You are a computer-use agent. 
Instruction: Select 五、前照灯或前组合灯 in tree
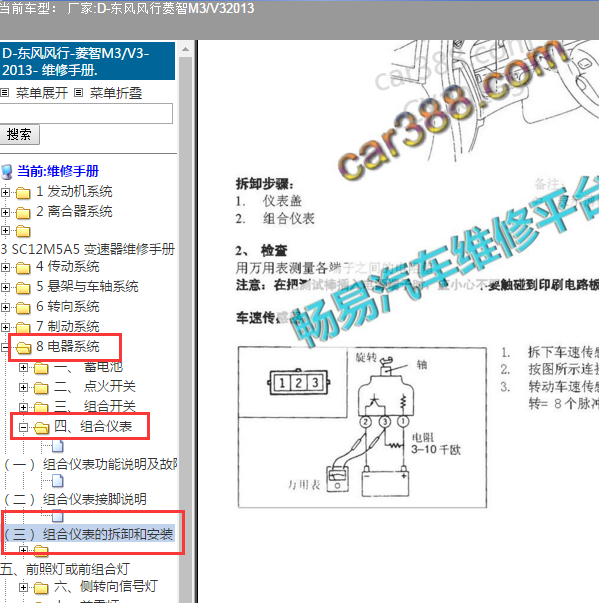[65, 569]
